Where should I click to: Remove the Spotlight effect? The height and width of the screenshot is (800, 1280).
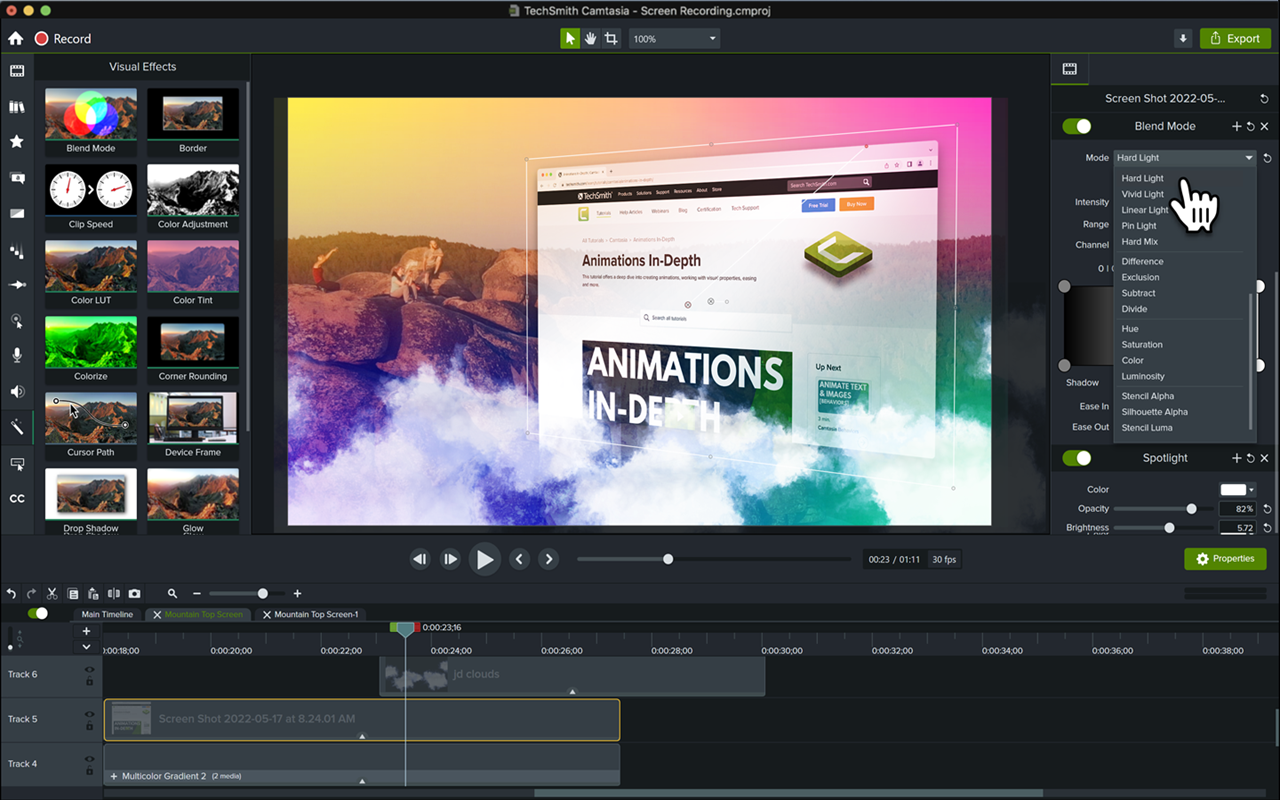pos(1264,458)
